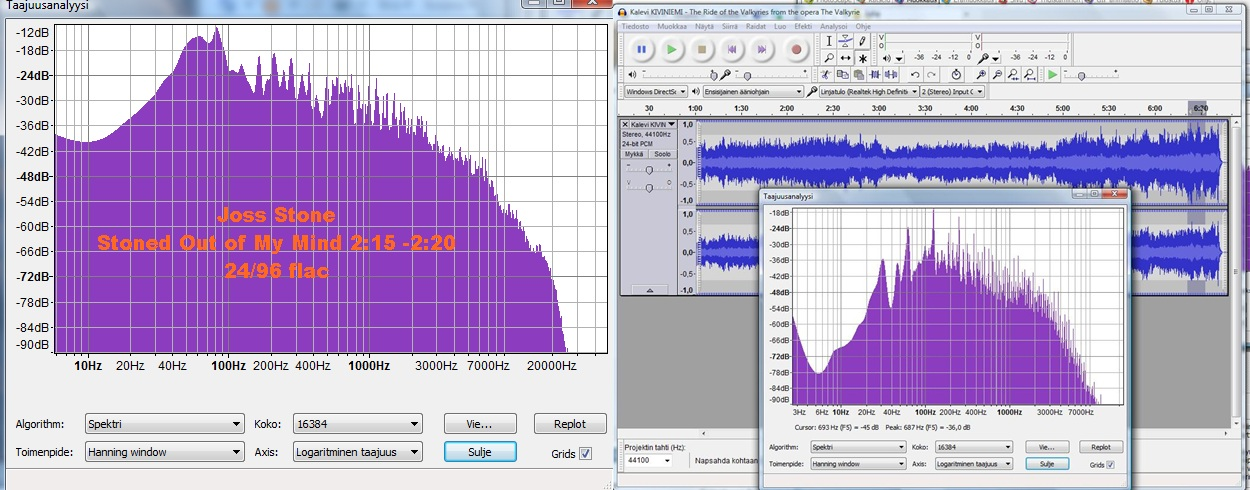Adjust the input microphone volume slider
This screenshot has width=1250, height=490.
coord(747,76)
